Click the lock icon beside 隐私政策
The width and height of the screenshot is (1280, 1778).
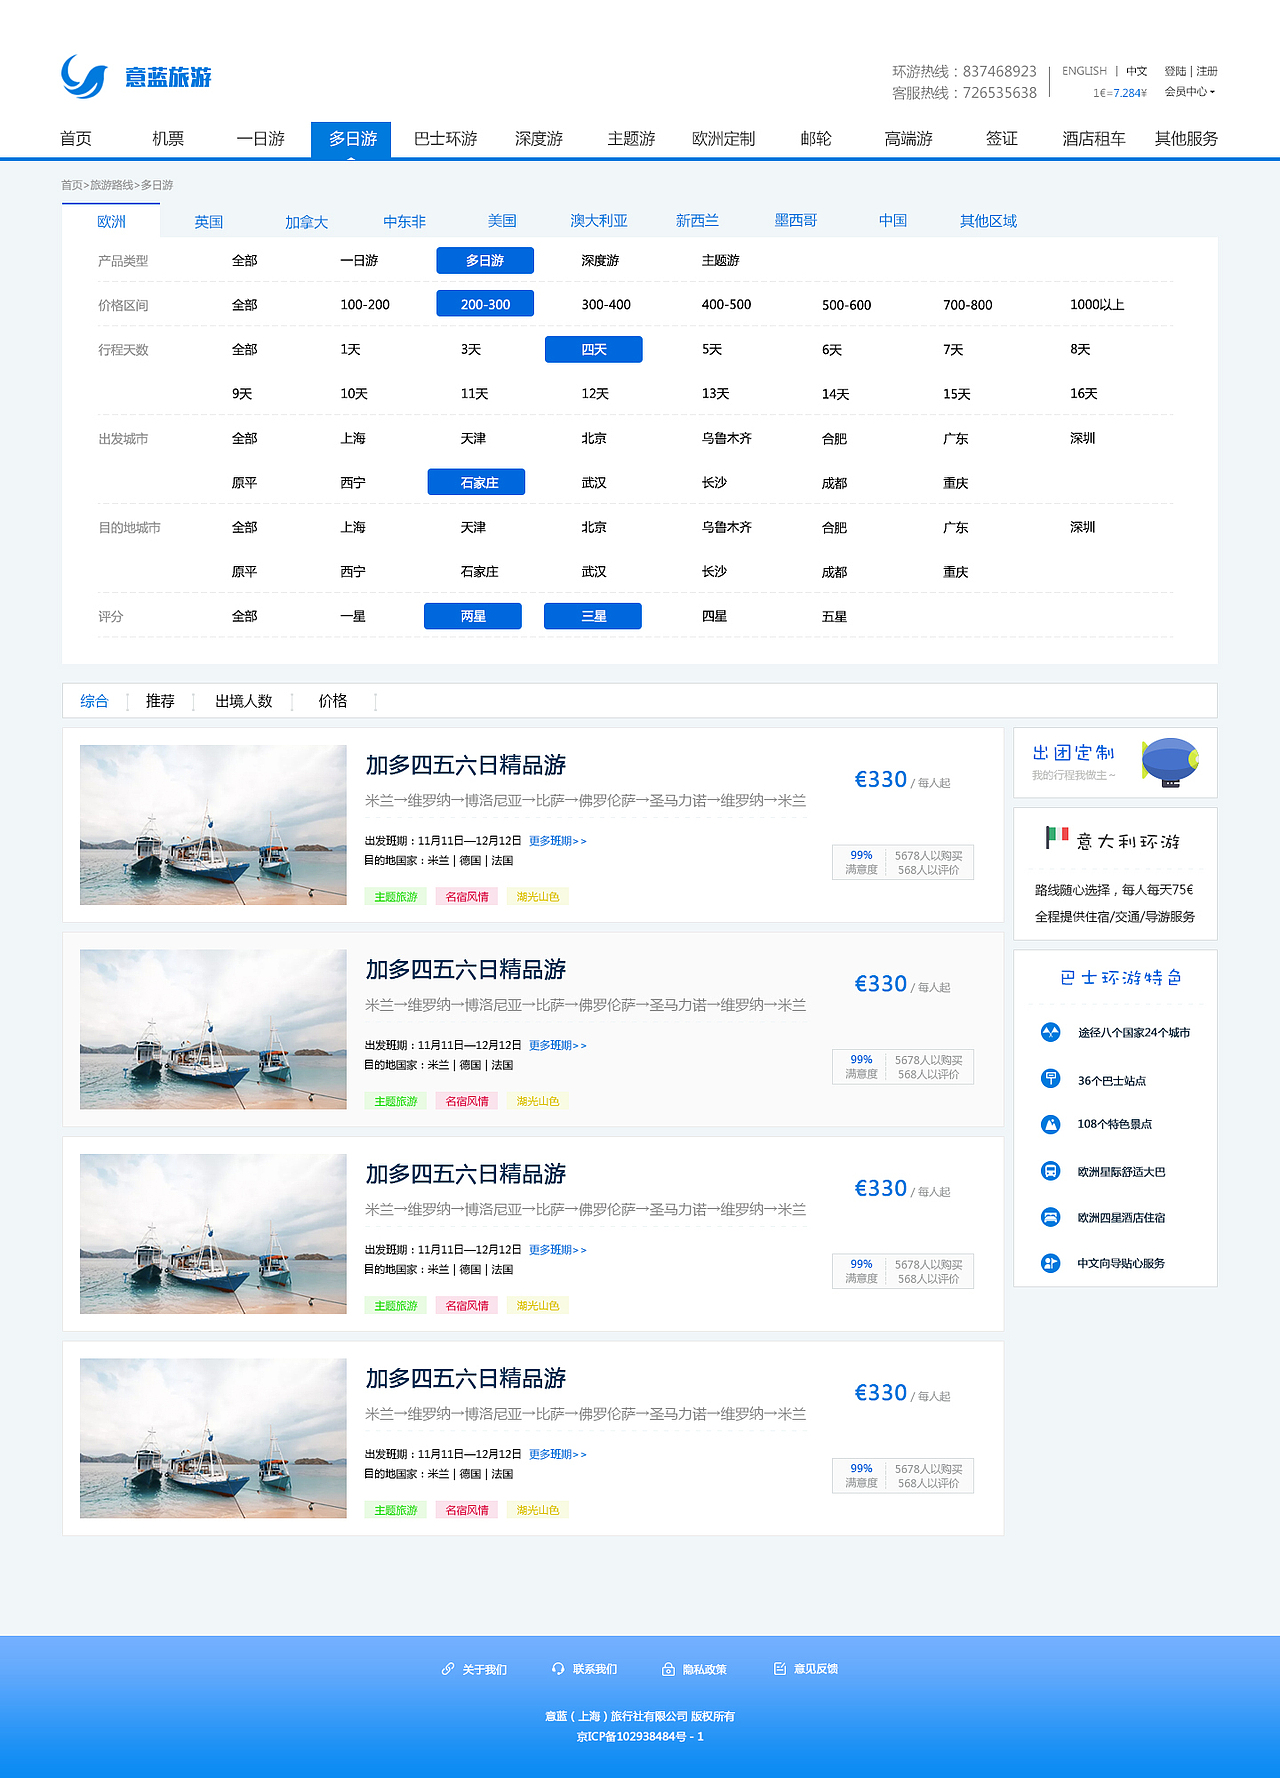[668, 1669]
